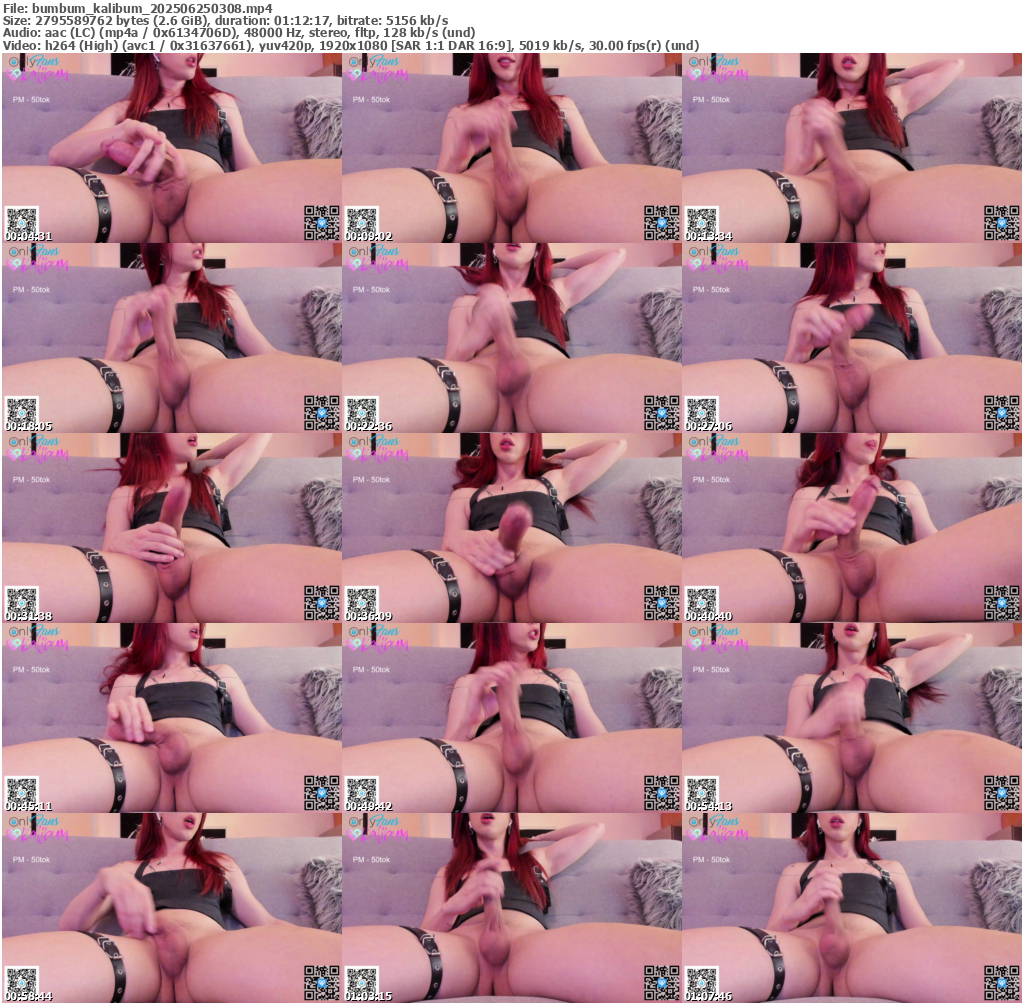The width and height of the screenshot is (1024, 1003).
Task: Click the Size and duration header line
Action: [x=225, y=20]
